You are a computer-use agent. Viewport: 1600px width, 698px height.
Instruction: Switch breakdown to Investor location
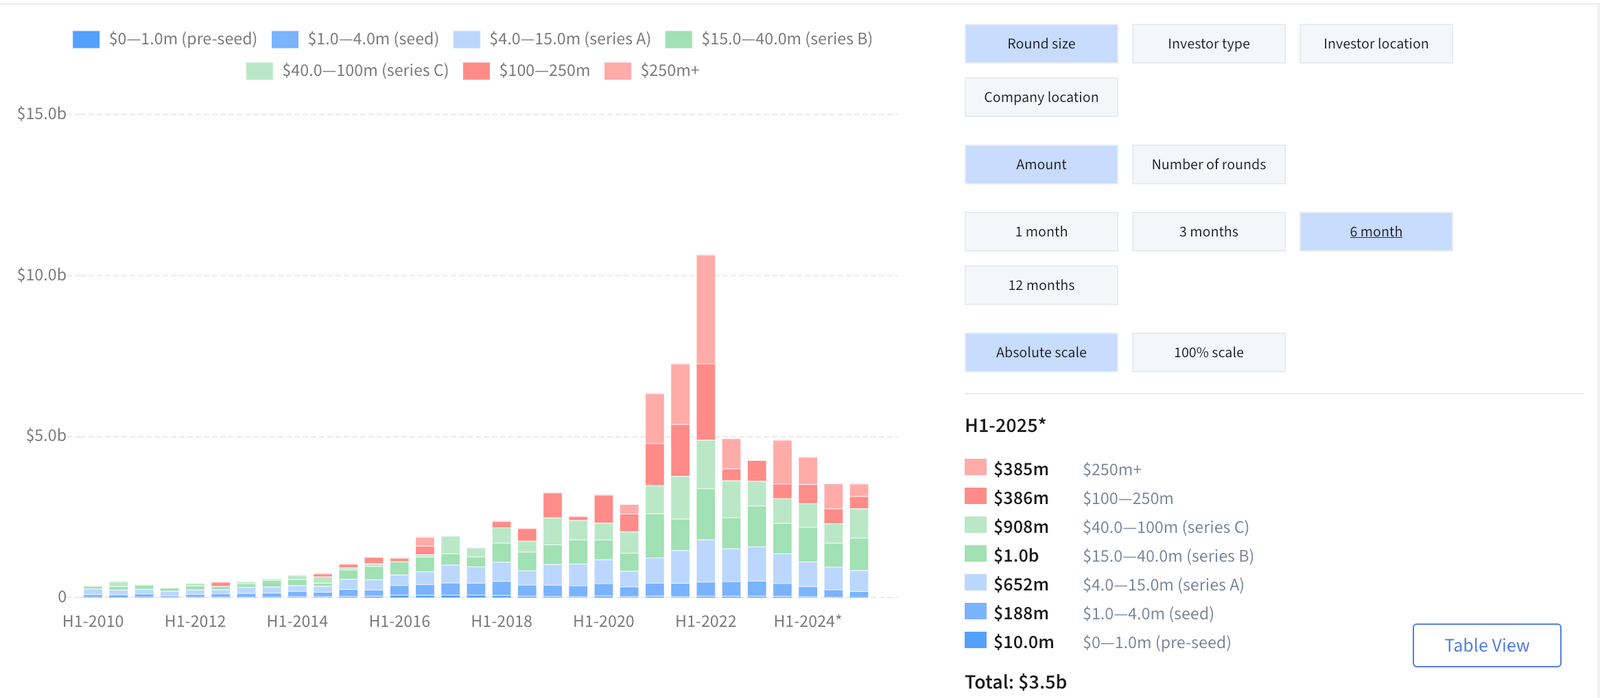tap(1375, 44)
